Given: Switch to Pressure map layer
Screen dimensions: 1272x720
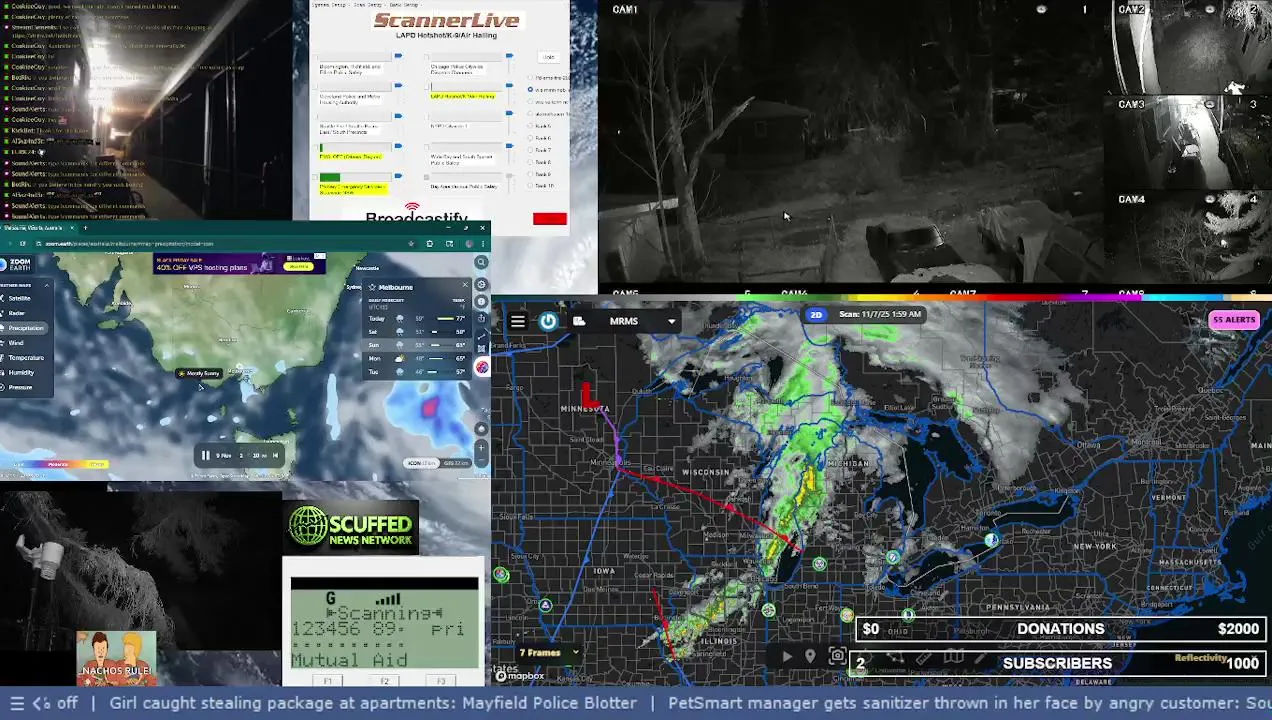Looking at the screenshot, I should click(x=20, y=387).
